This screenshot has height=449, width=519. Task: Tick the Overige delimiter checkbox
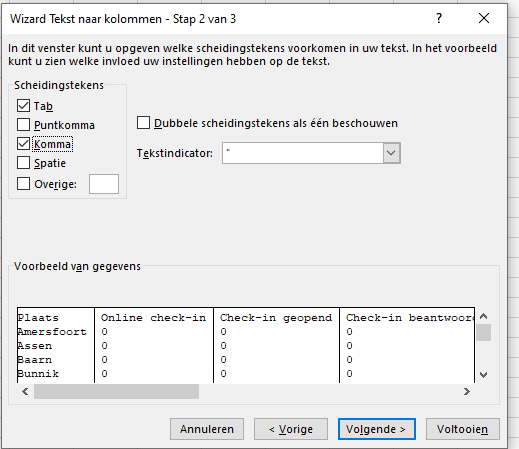(x=23, y=184)
